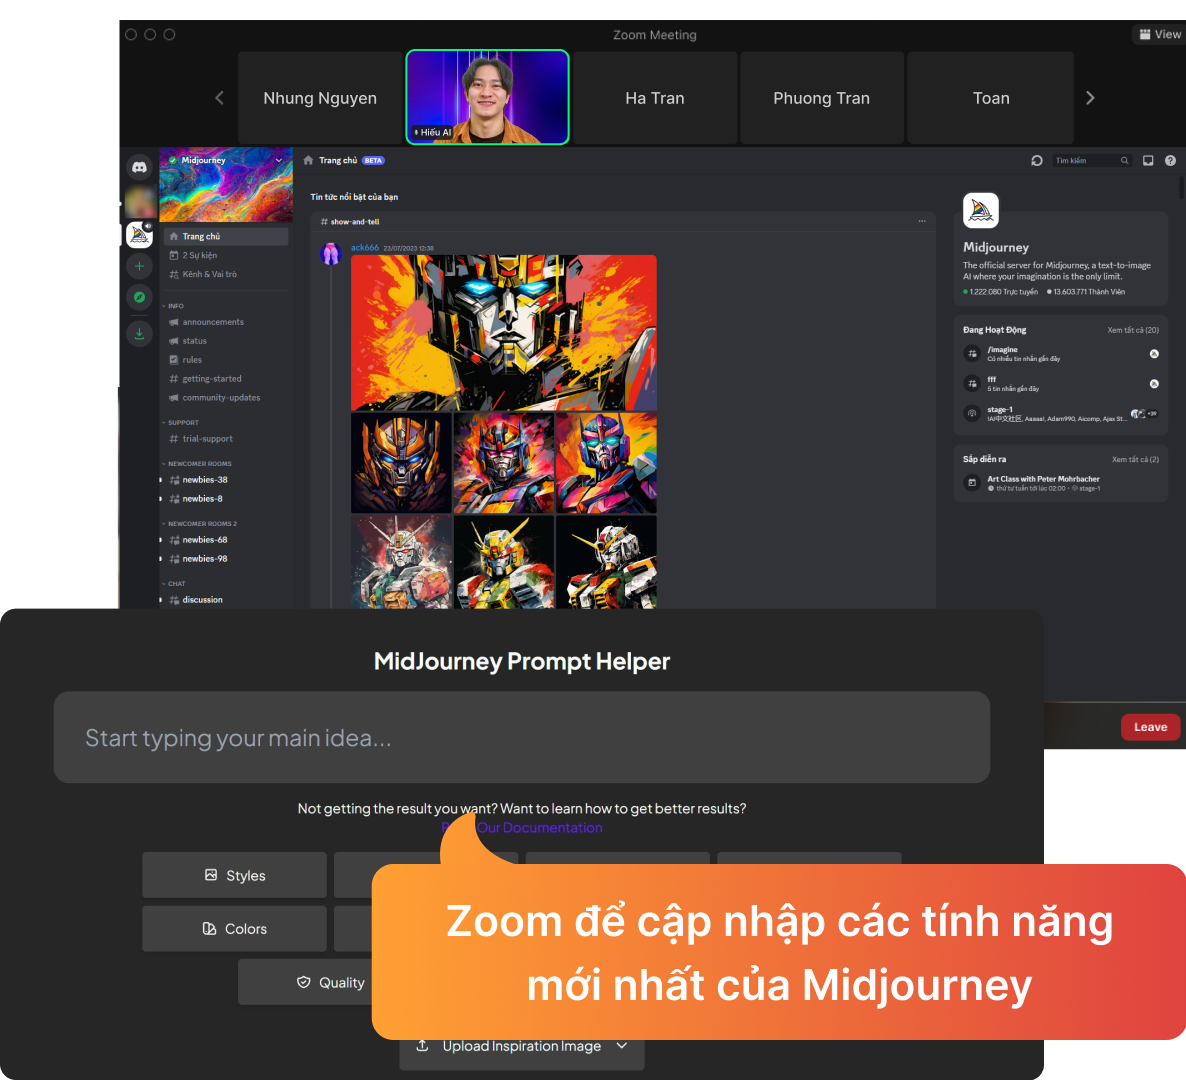Select Phuong Tran participant tile
This screenshot has height=1080, width=1186.
click(x=821, y=98)
